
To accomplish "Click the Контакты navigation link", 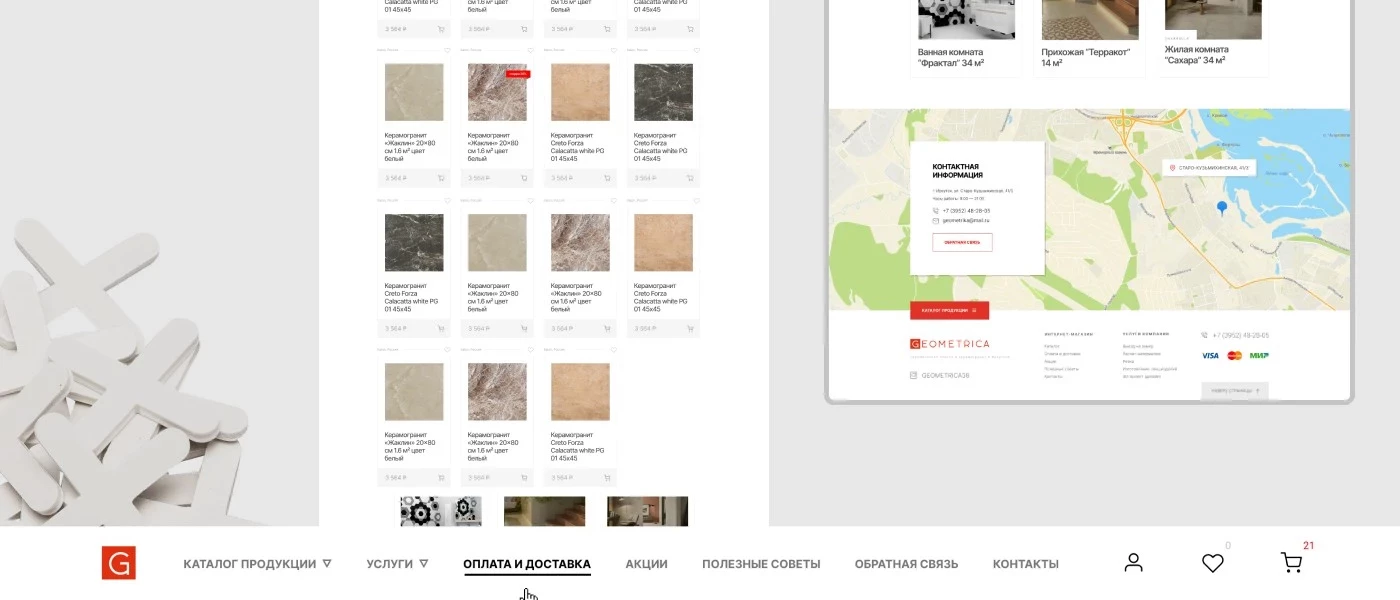I will click(x=1025, y=564).
